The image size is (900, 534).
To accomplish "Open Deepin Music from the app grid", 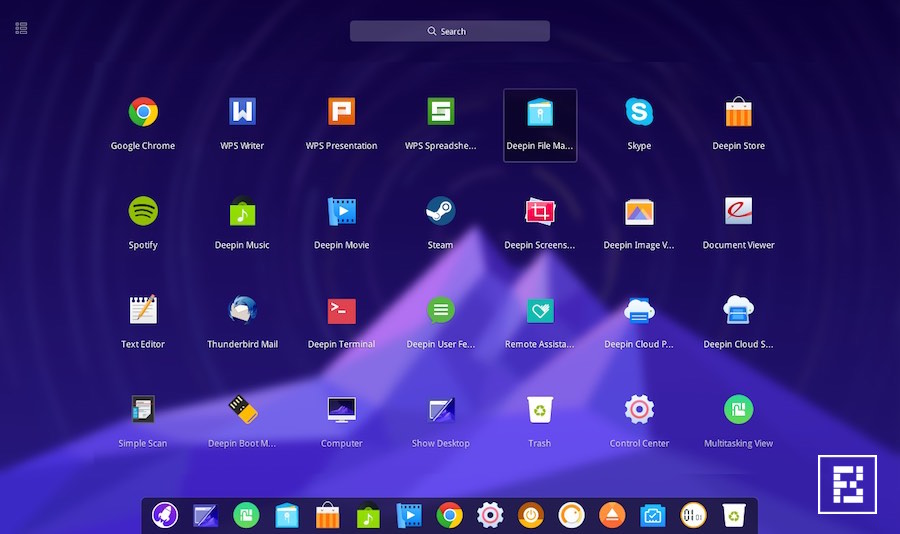I will pyautogui.click(x=242, y=211).
